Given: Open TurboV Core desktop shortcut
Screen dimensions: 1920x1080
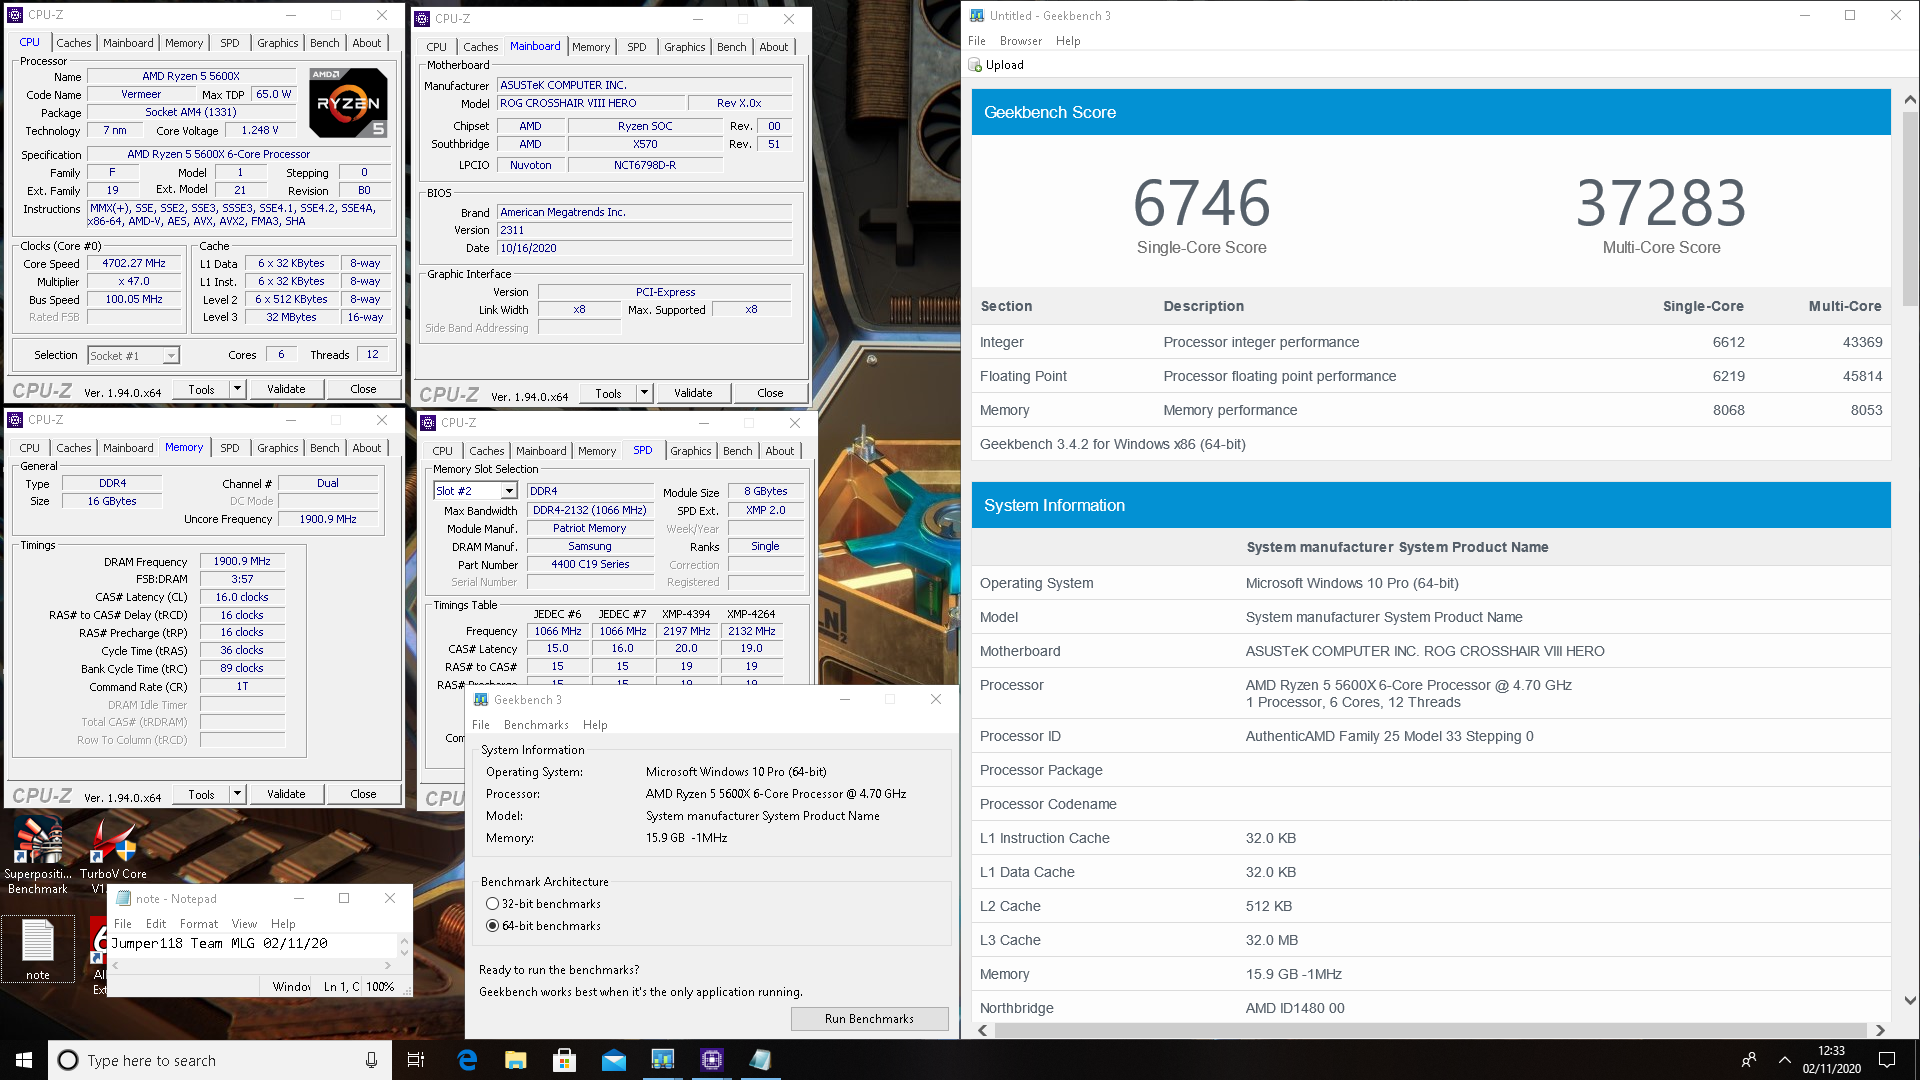Looking at the screenshot, I should [x=113, y=855].
